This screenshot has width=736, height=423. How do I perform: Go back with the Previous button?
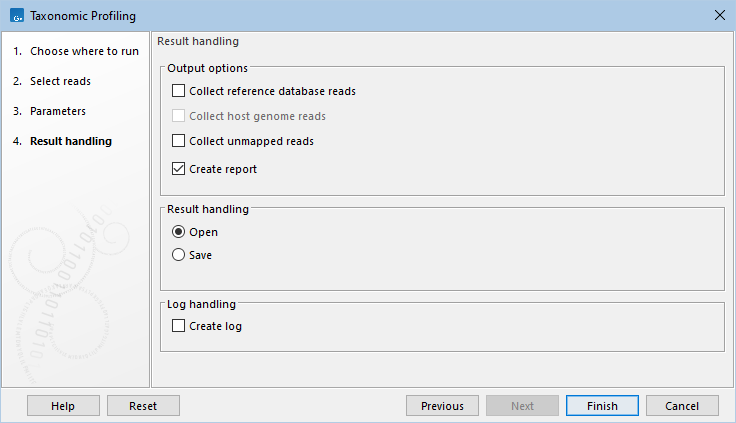[x=442, y=406]
